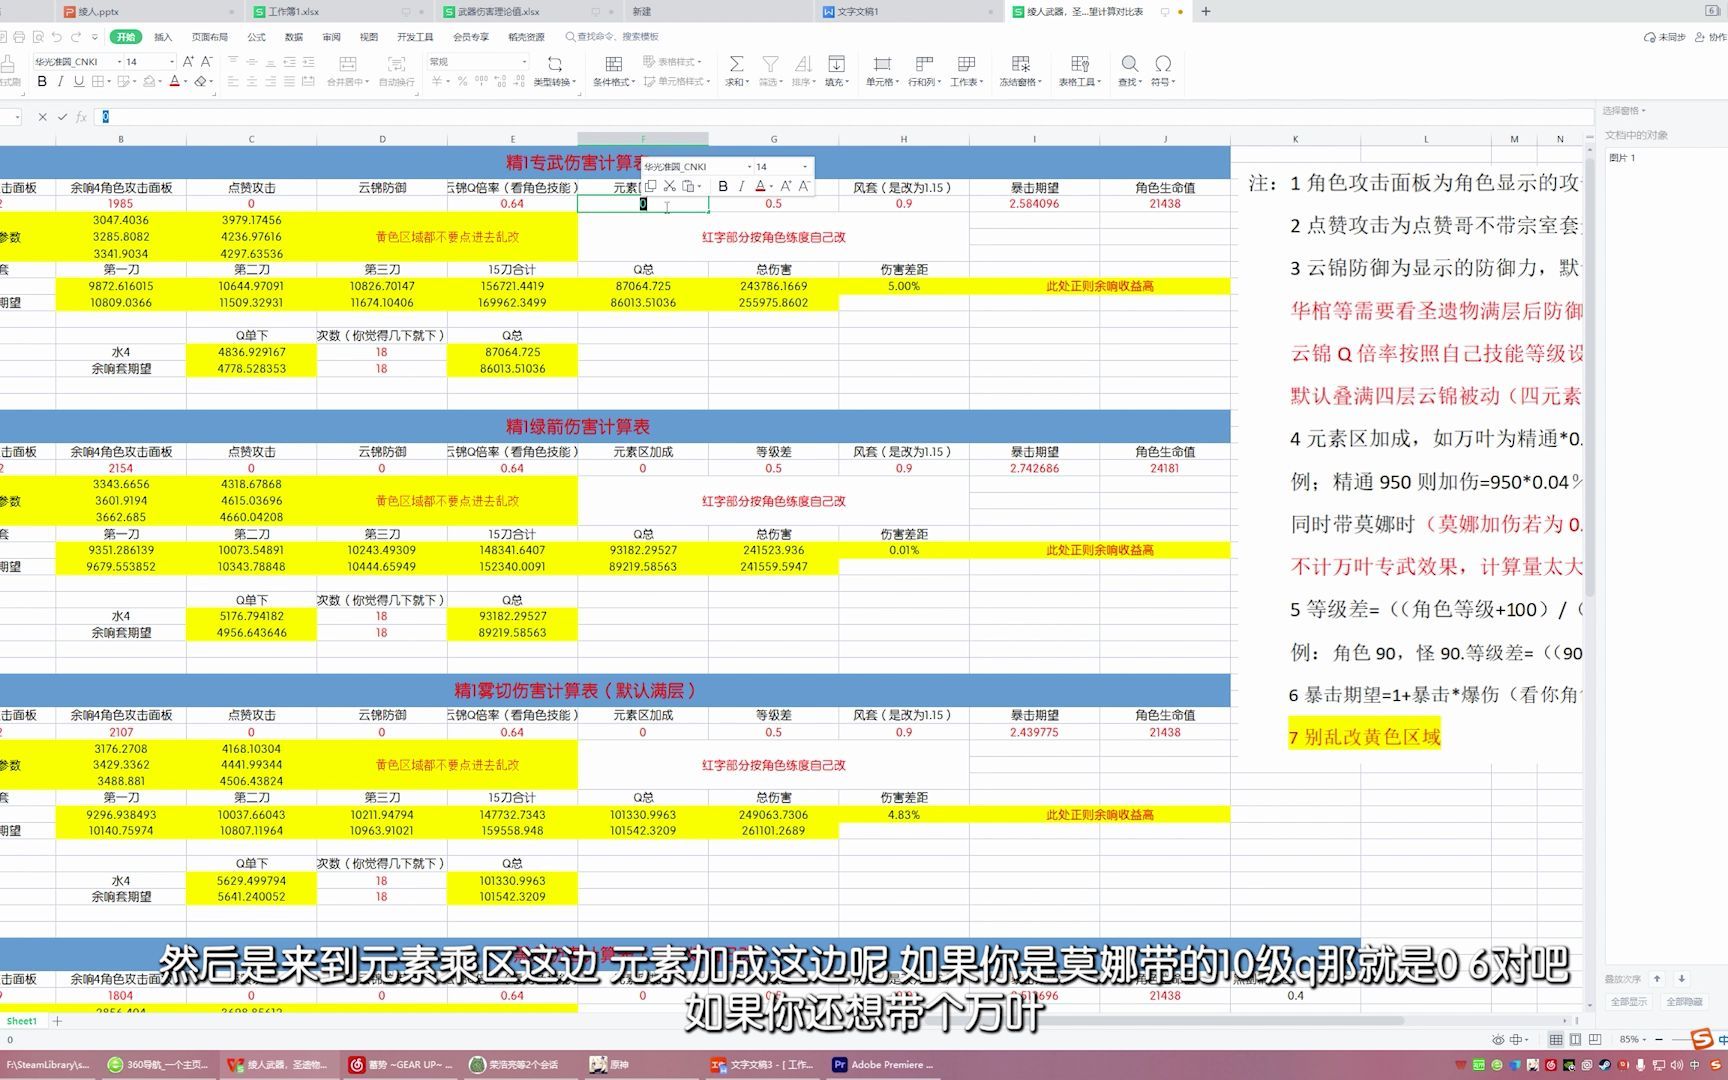
Task: Cancel cell entry with the X icon
Action: [42, 117]
